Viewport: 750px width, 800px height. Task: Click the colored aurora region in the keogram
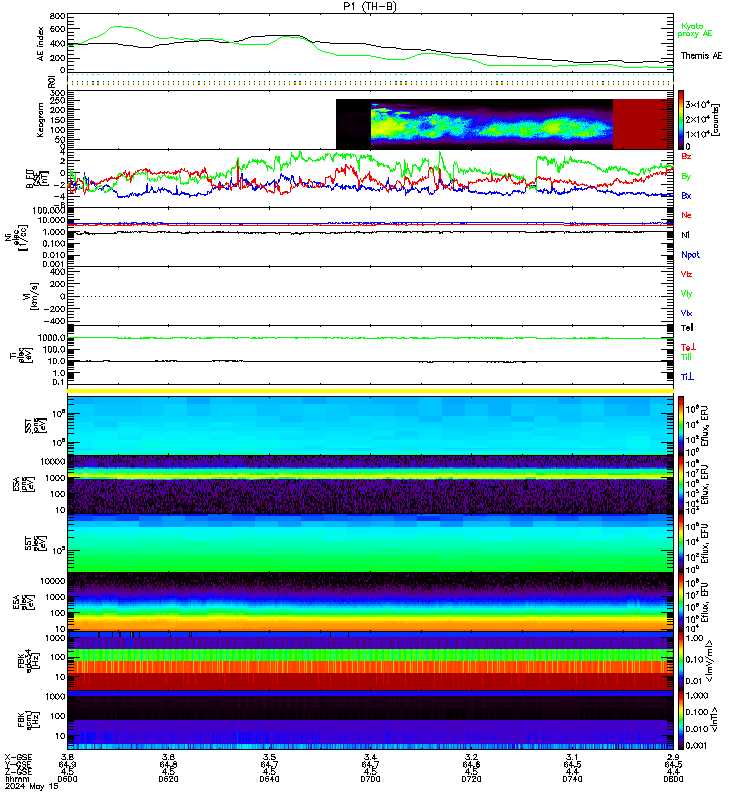pos(491,122)
